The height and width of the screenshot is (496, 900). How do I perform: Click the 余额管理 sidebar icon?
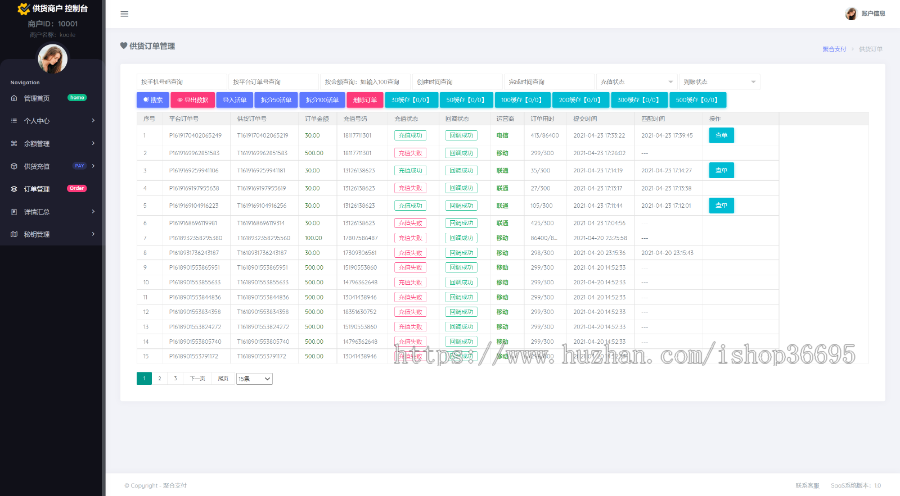(x=14, y=143)
